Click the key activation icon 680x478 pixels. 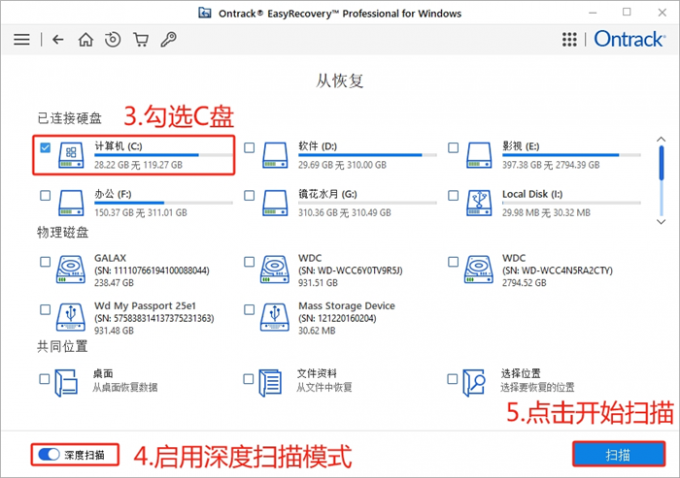click(169, 40)
